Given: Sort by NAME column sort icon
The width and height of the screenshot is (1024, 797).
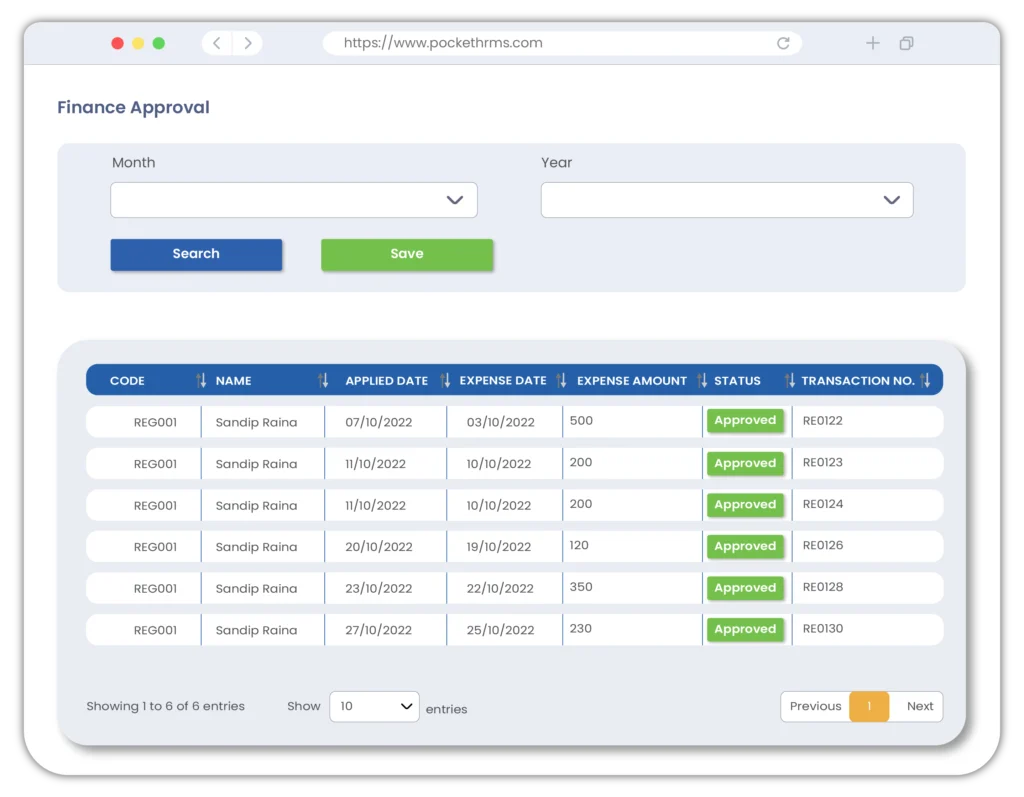Looking at the screenshot, I should 323,380.
